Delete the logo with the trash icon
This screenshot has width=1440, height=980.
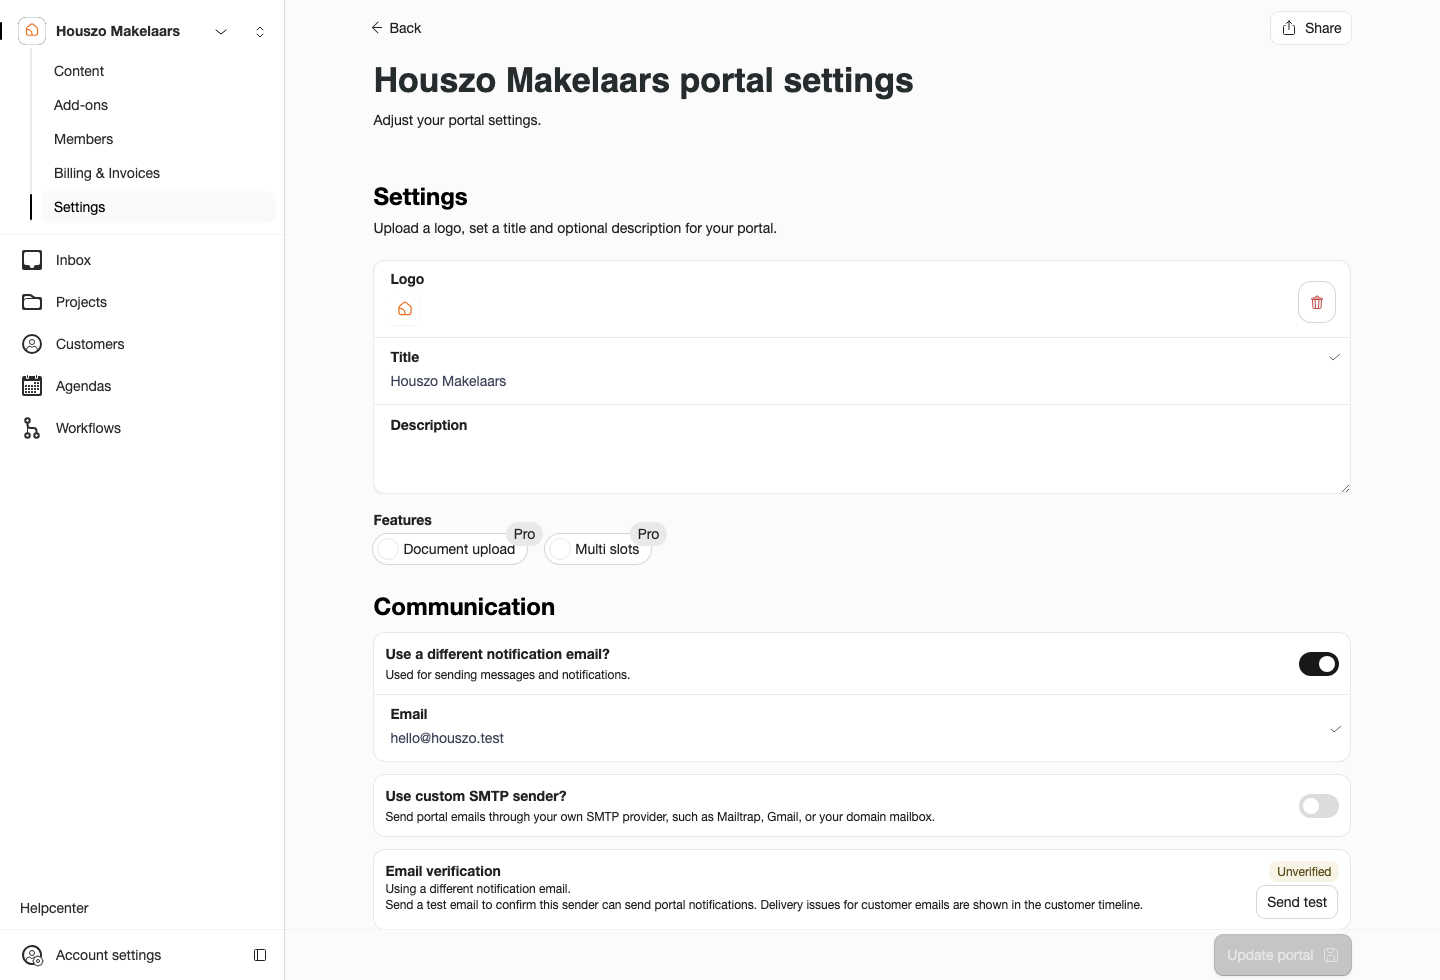click(1317, 302)
